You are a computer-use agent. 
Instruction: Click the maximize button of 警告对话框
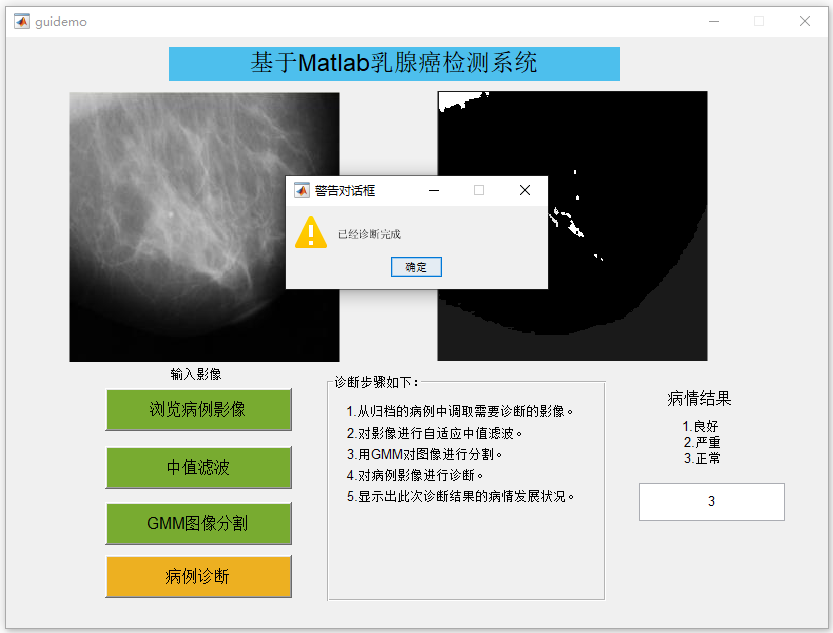tap(479, 190)
